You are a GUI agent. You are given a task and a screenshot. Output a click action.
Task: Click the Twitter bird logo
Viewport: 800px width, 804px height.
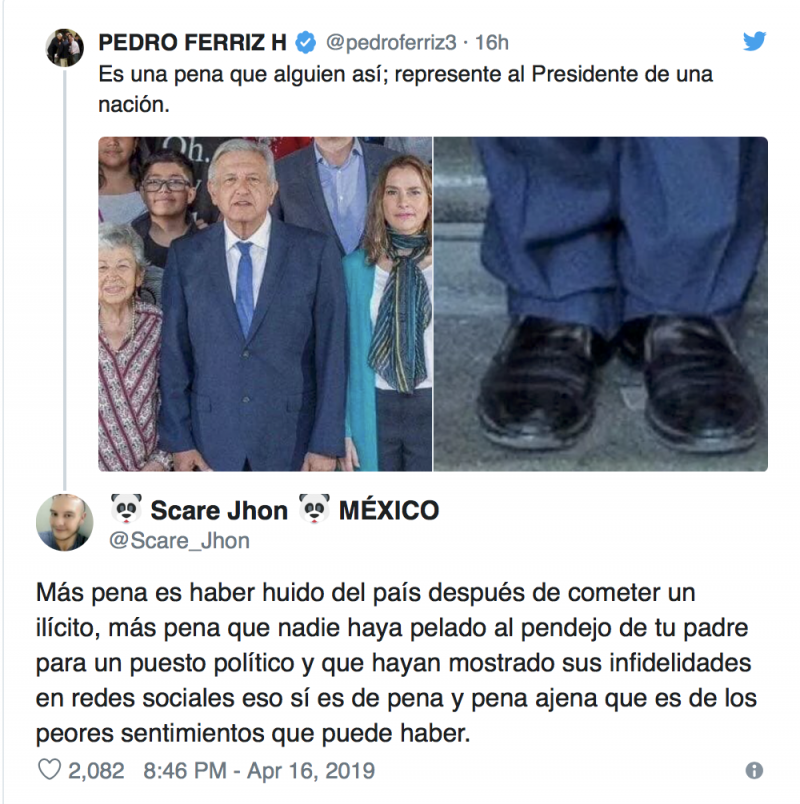coord(754,41)
